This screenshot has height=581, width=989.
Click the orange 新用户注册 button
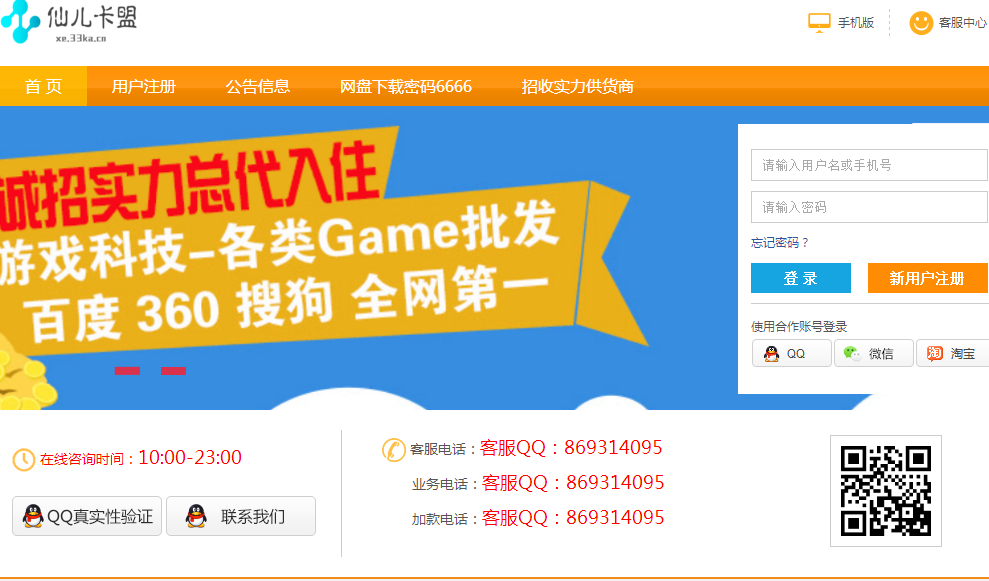pyautogui.click(x=927, y=278)
